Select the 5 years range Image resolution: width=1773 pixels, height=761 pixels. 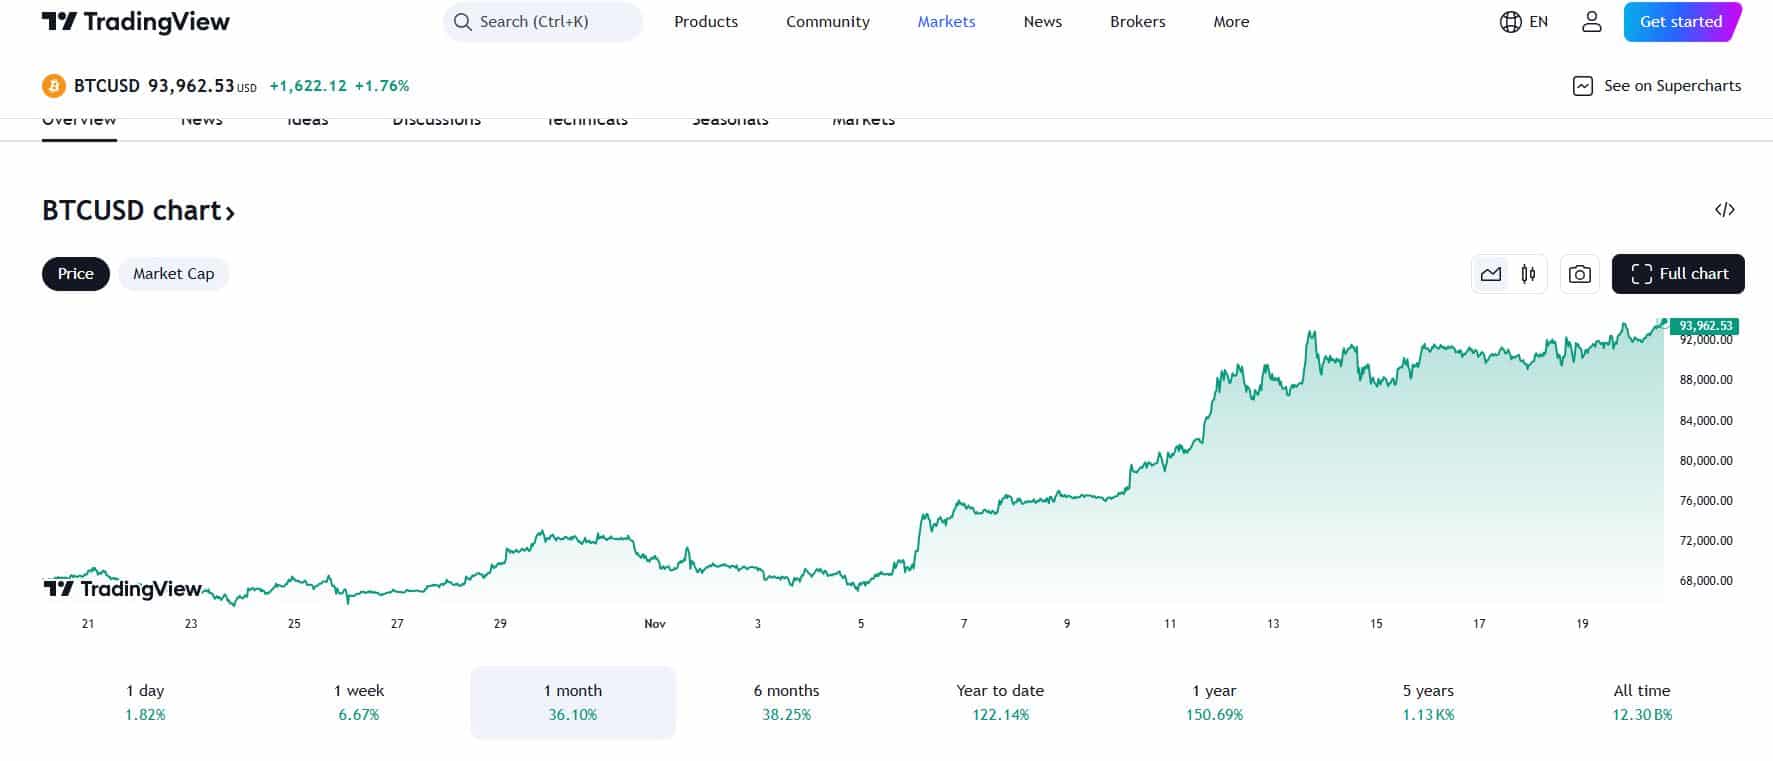1428,702
